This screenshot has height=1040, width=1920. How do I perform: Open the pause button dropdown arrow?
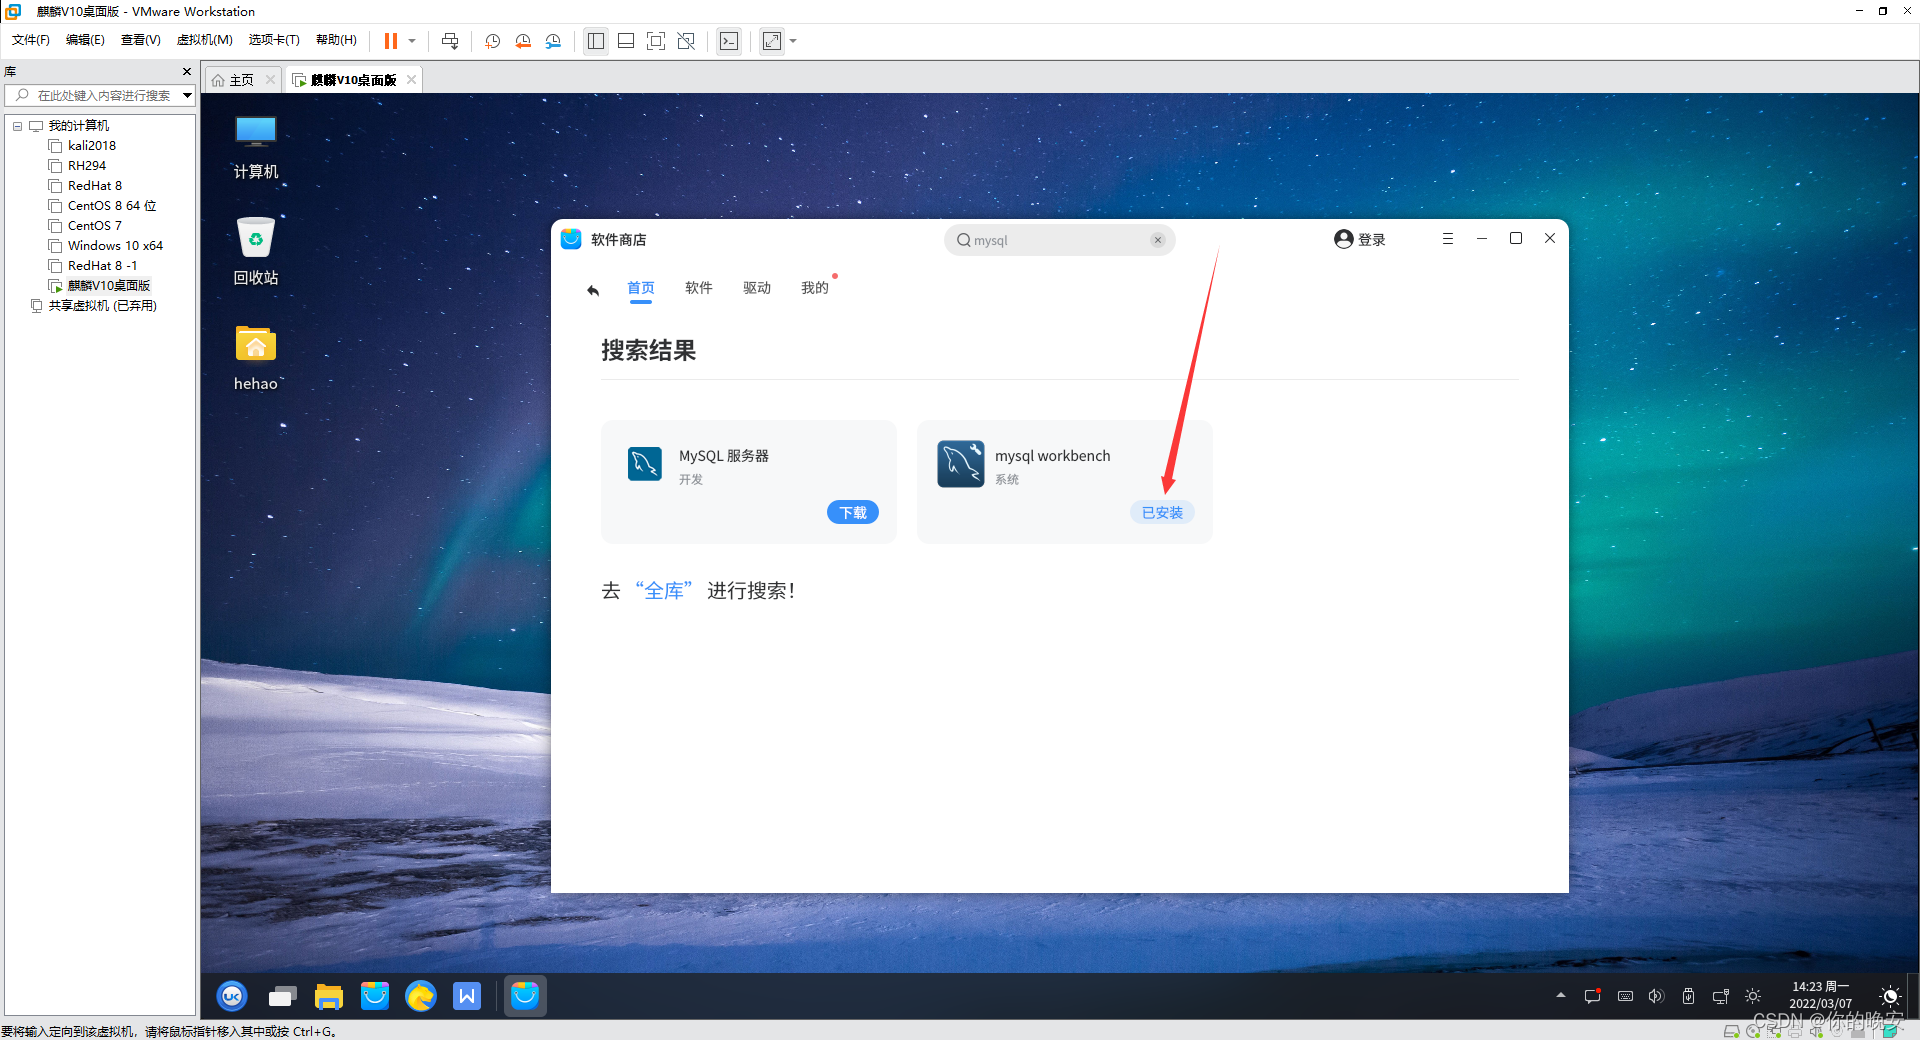412,41
